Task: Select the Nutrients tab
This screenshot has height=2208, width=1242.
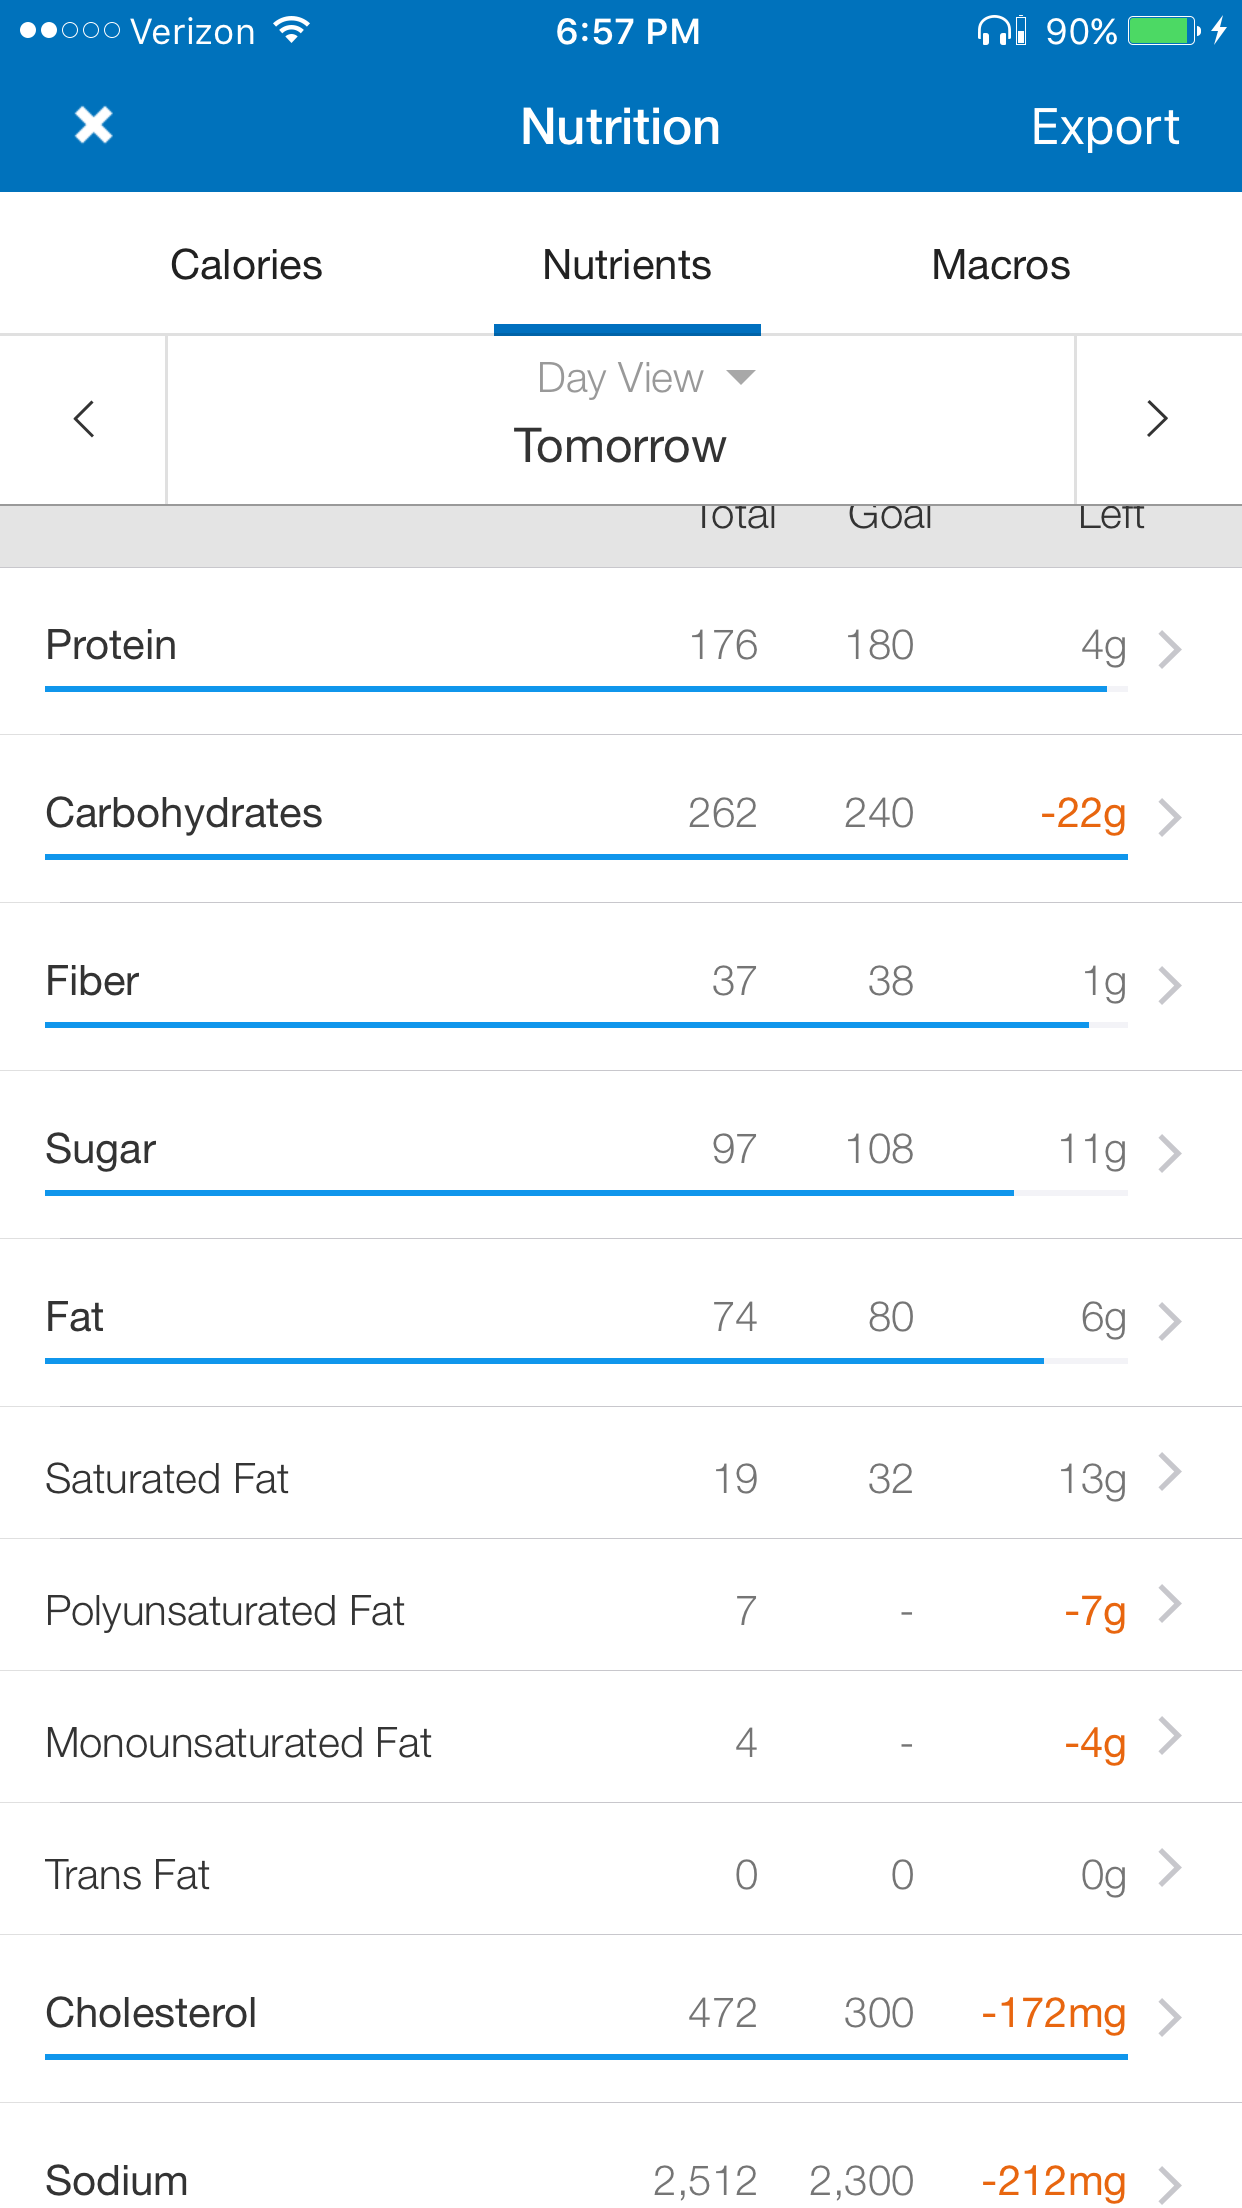Action: coord(627,265)
